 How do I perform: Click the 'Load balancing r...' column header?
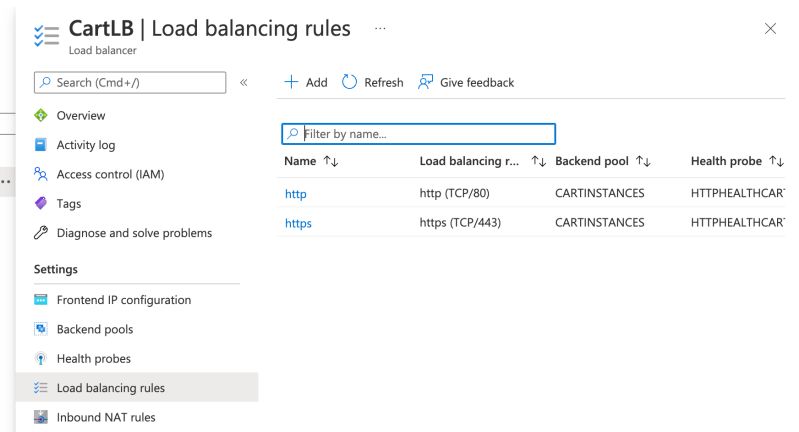click(x=469, y=161)
